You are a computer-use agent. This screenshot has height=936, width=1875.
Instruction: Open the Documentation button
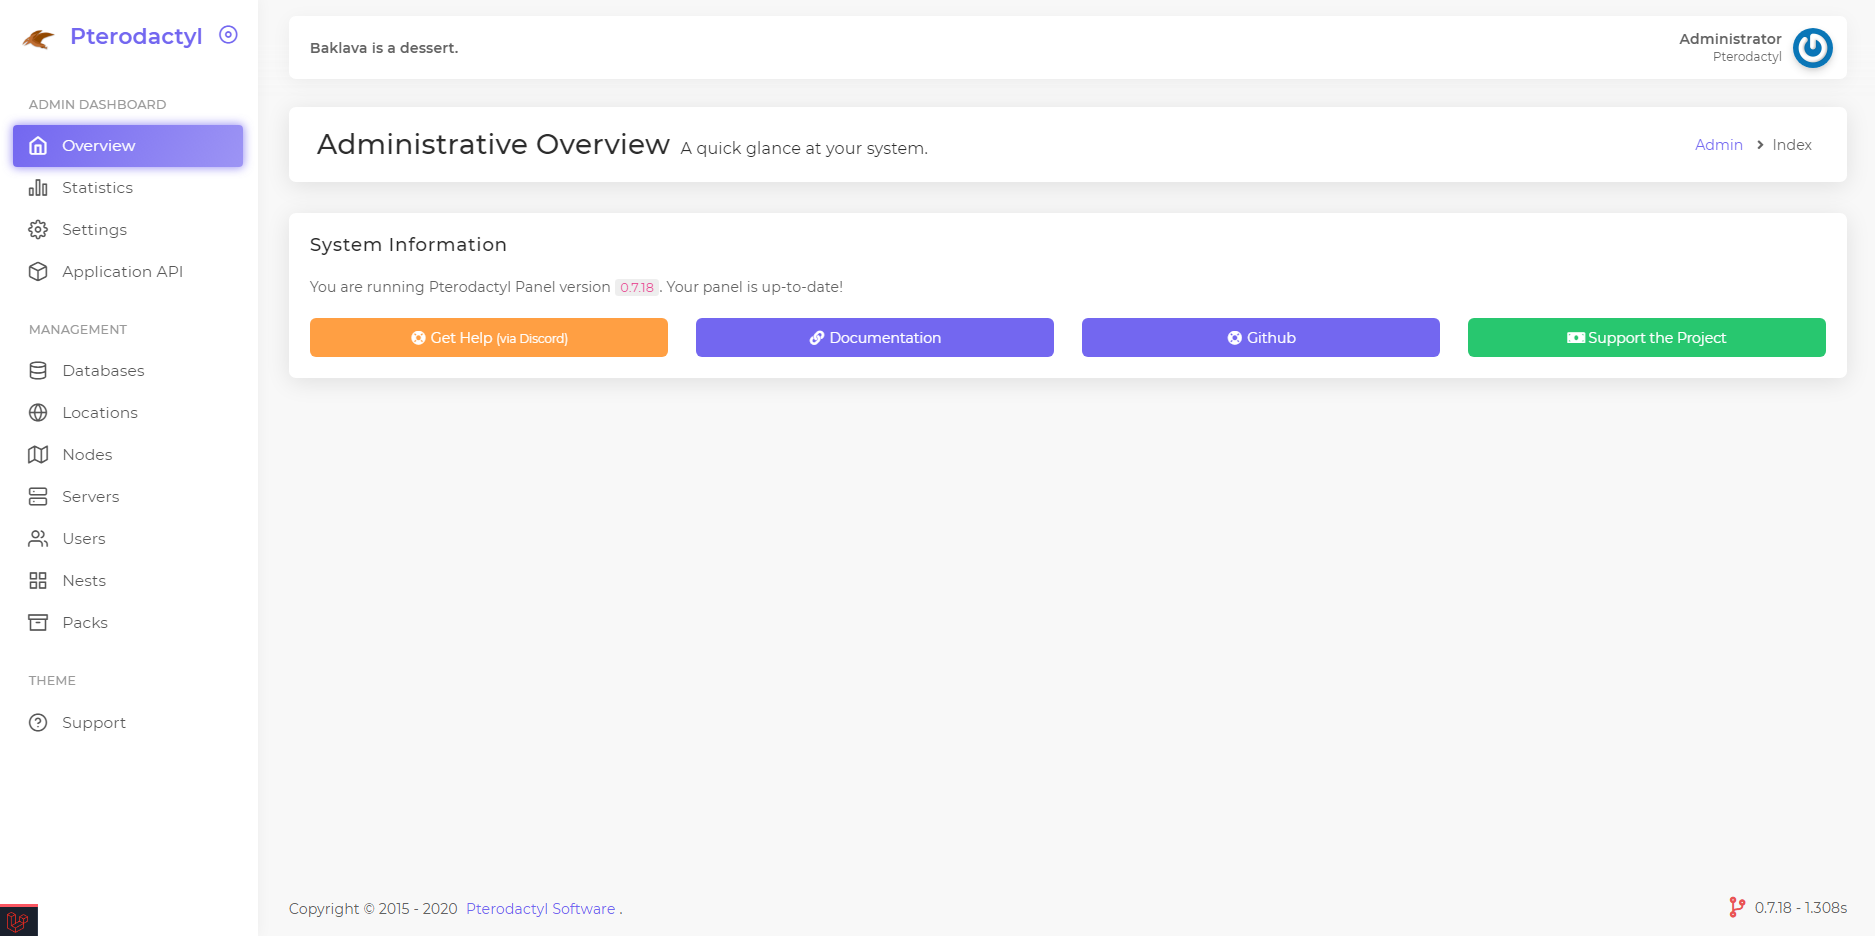pyautogui.click(x=874, y=338)
